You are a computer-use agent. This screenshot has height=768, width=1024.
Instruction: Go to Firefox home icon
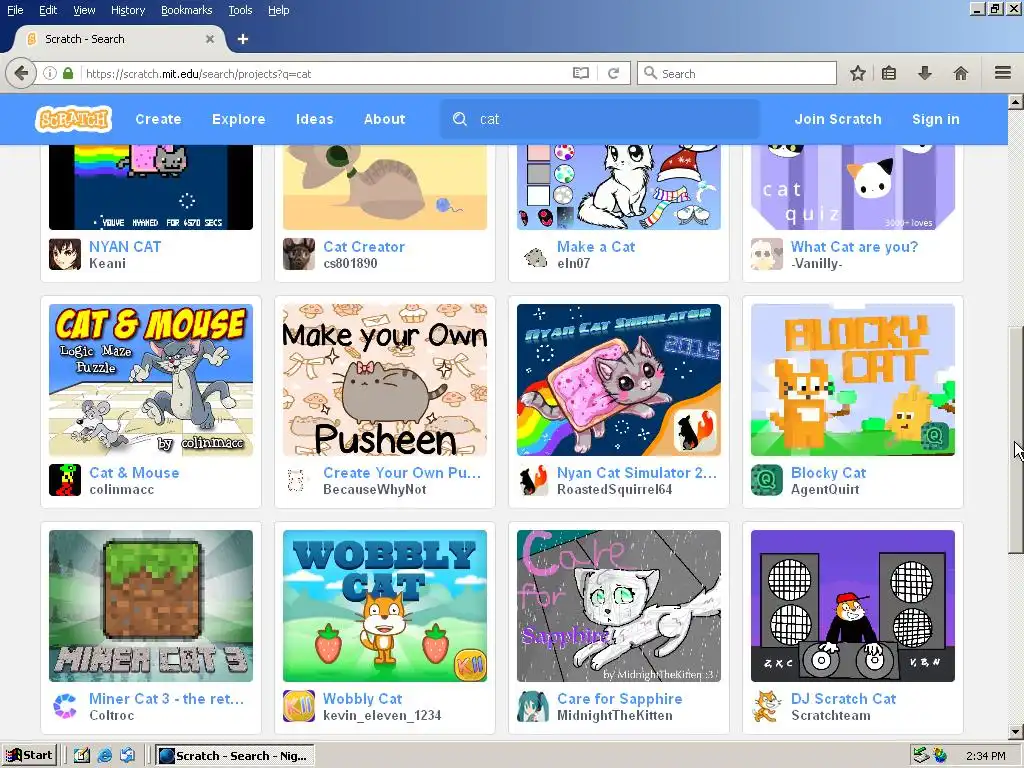(x=961, y=73)
